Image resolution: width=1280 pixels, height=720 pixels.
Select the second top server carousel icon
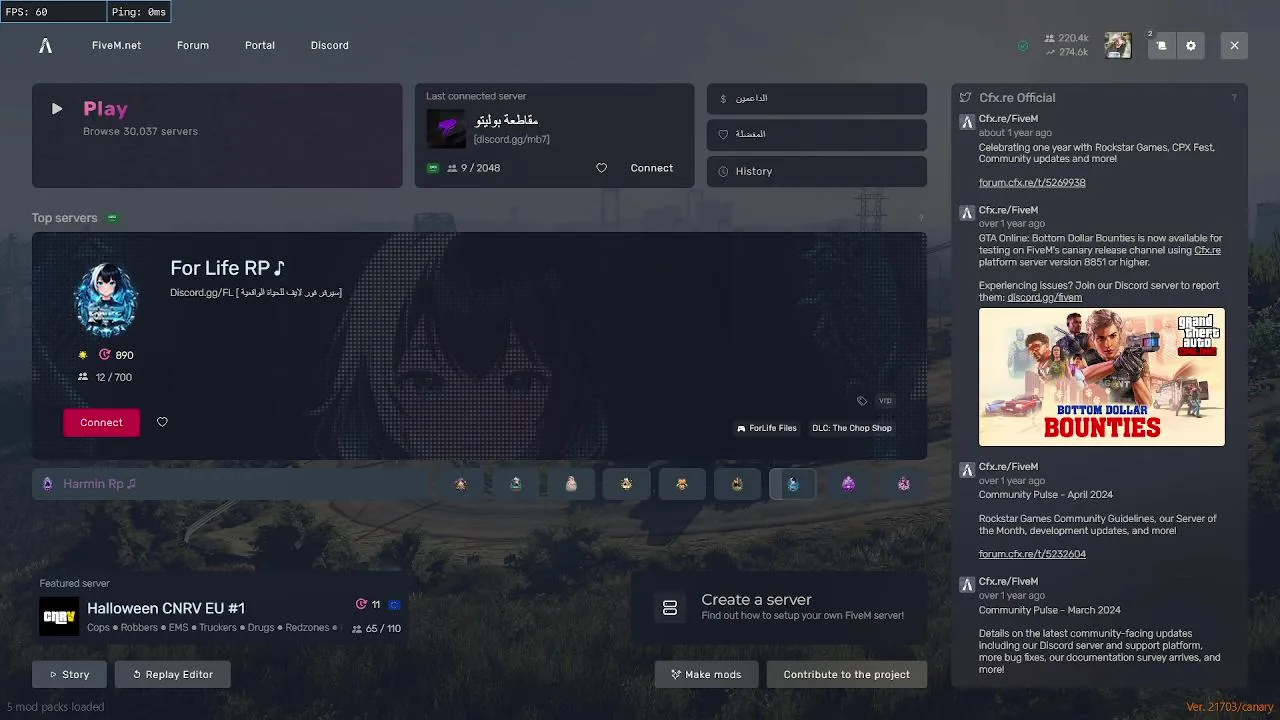(515, 484)
